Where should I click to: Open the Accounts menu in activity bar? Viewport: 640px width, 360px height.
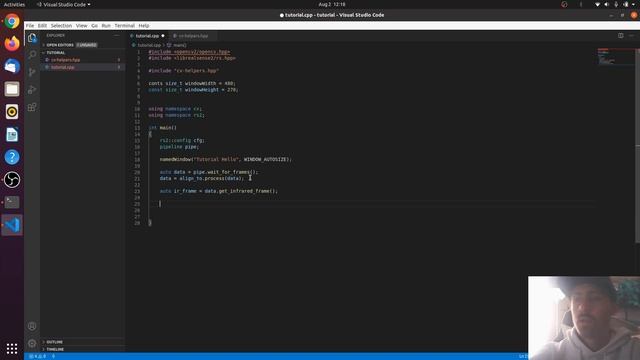pyautogui.click(x=32, y=326)
